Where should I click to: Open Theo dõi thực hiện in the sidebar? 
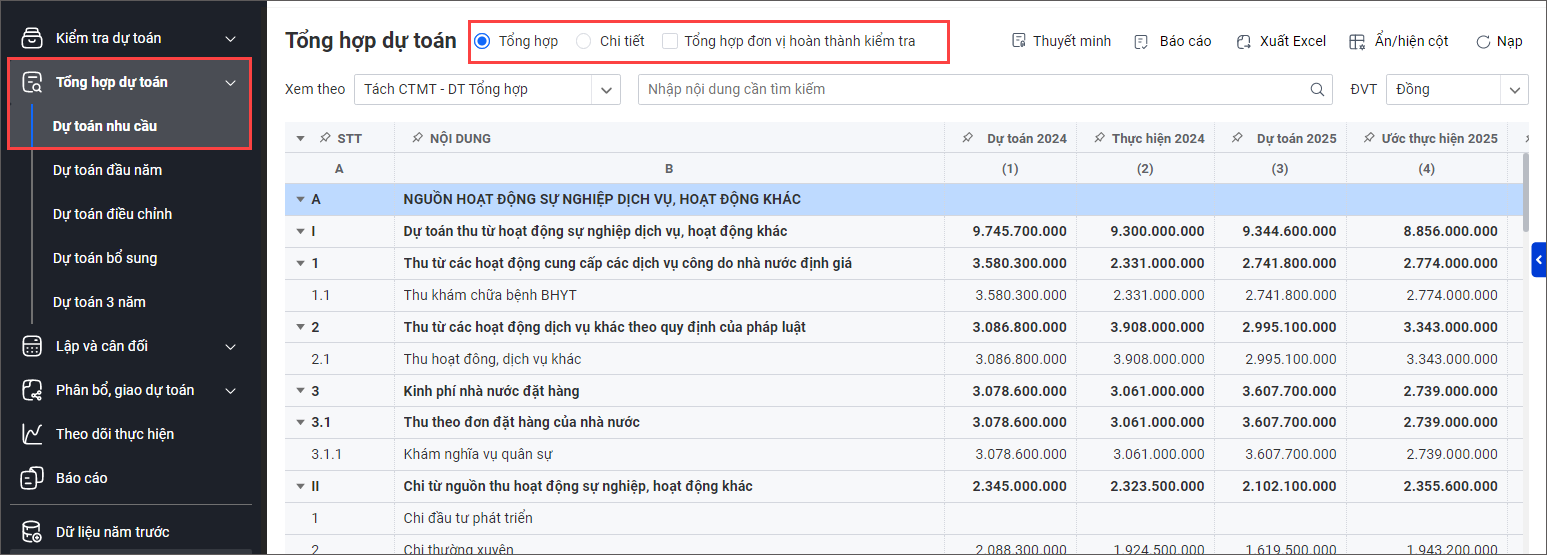pyautogui.click(x=114, y=434)
